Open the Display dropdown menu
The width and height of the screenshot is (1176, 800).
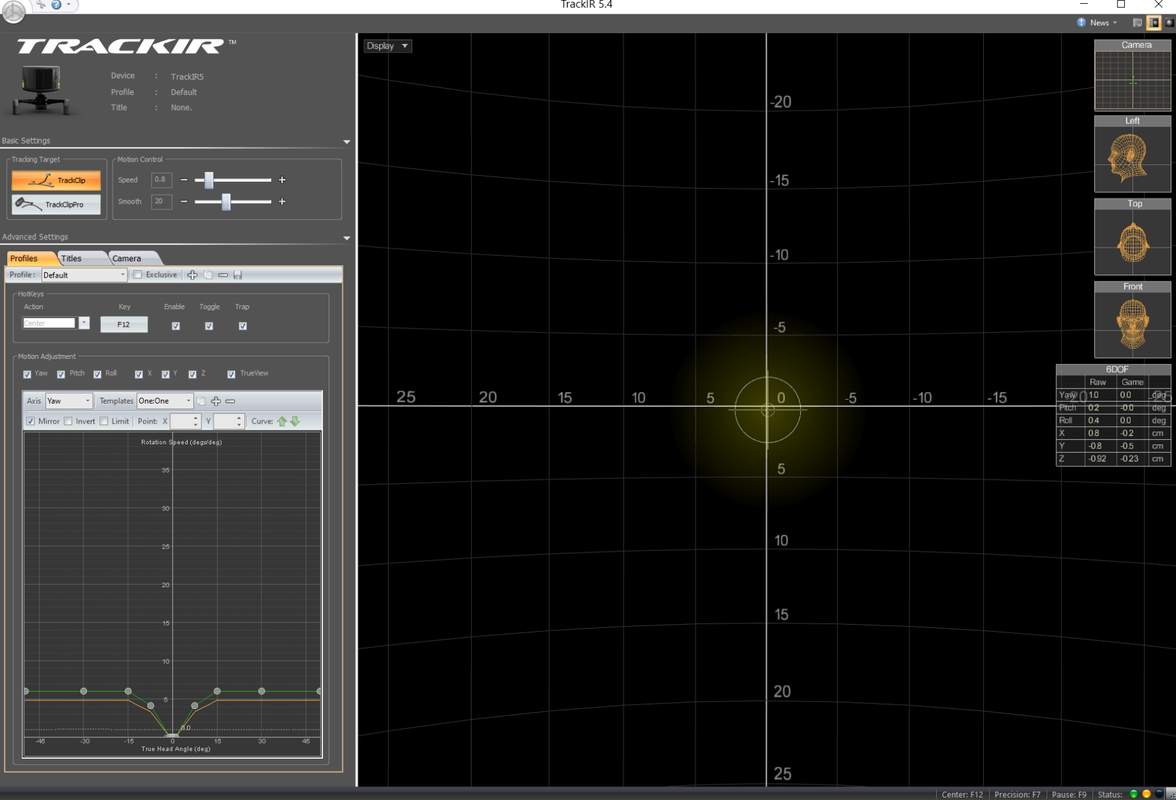point(388,46)
